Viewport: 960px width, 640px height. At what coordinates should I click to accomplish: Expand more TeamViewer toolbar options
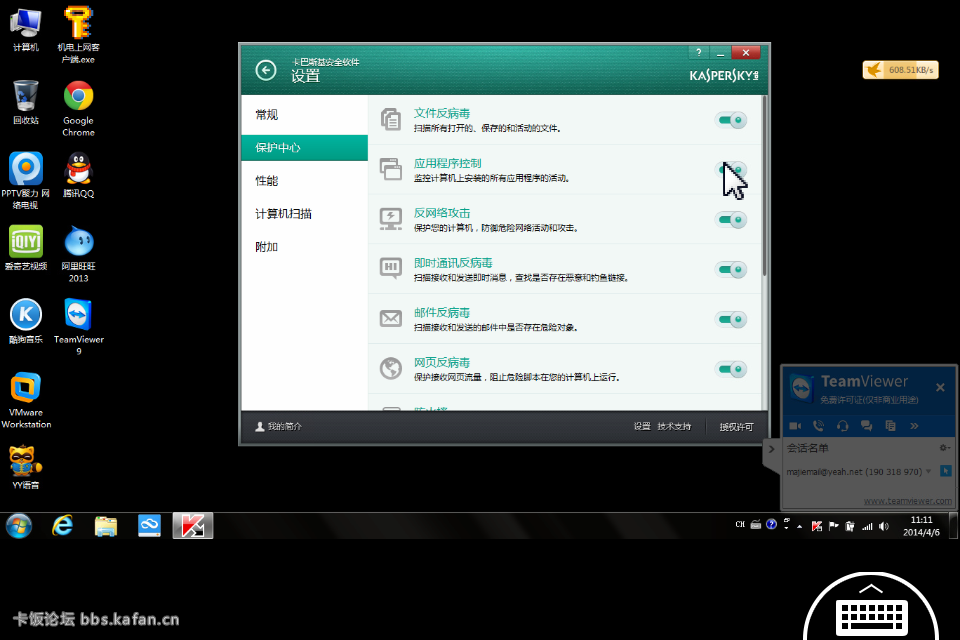(914, 426)
